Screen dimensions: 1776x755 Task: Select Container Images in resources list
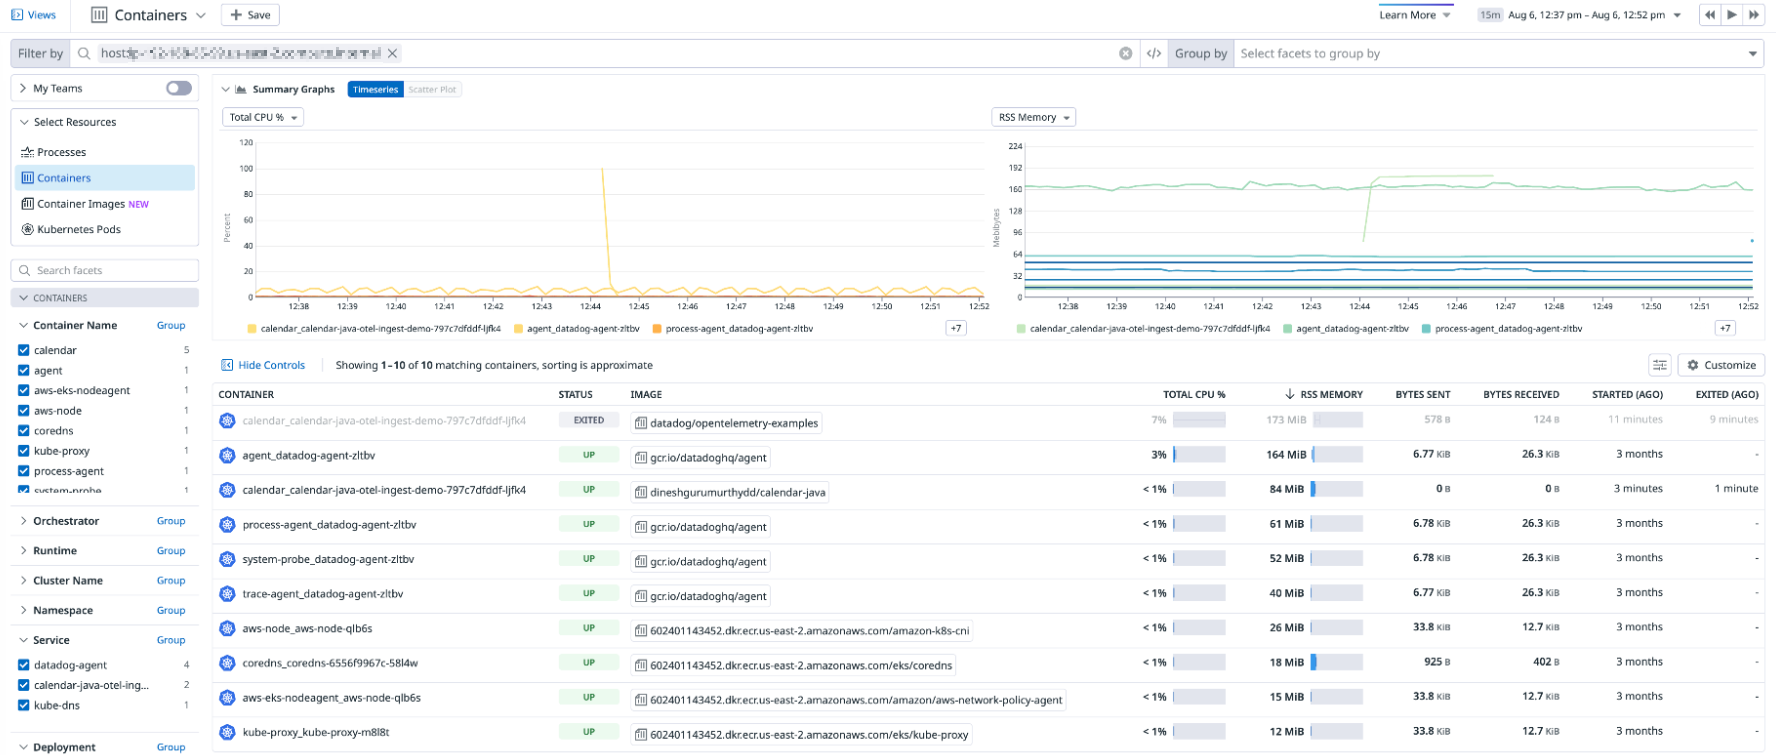pos(81,204)
